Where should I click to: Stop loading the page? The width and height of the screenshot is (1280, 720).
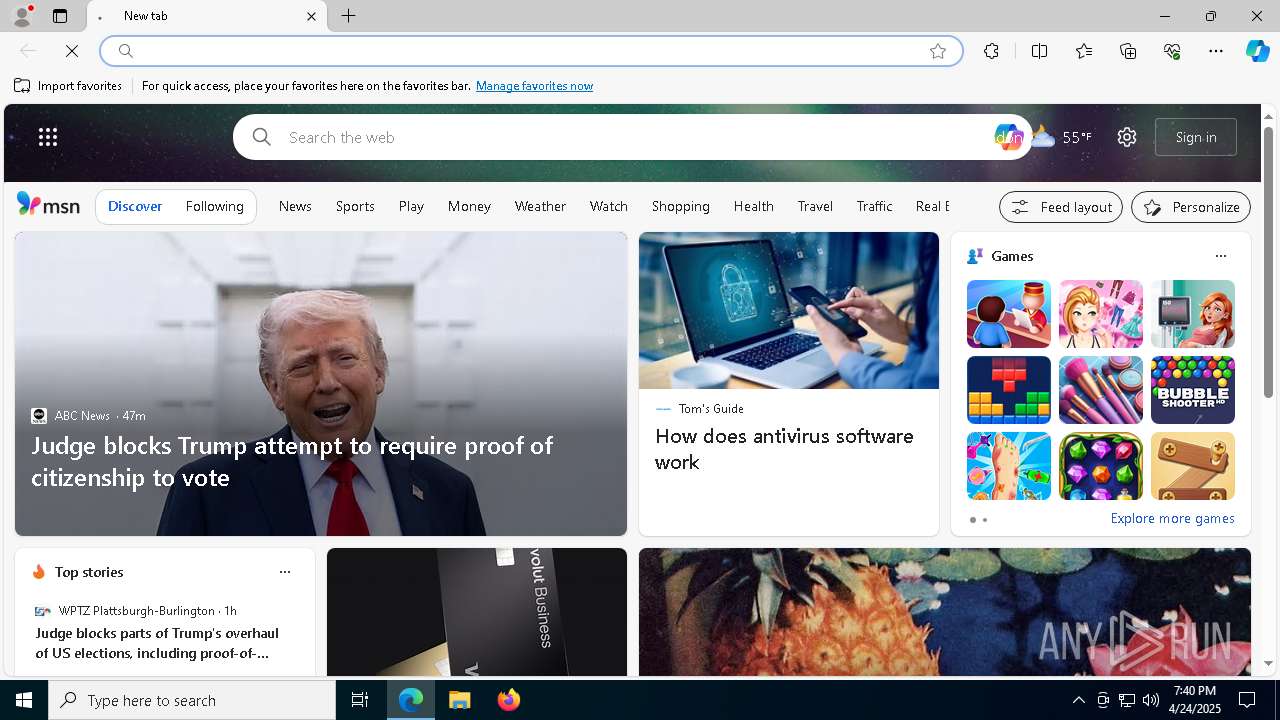[x=72, y=51]
